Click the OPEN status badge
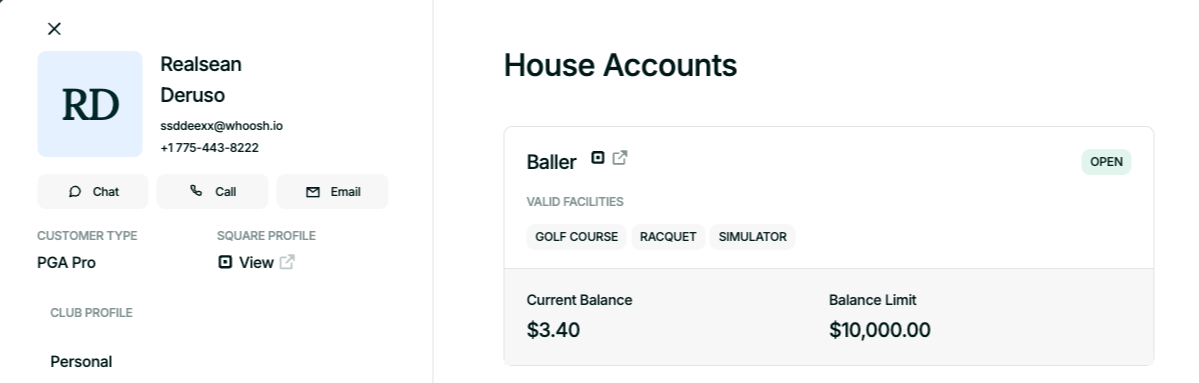 coord(1106,162)
